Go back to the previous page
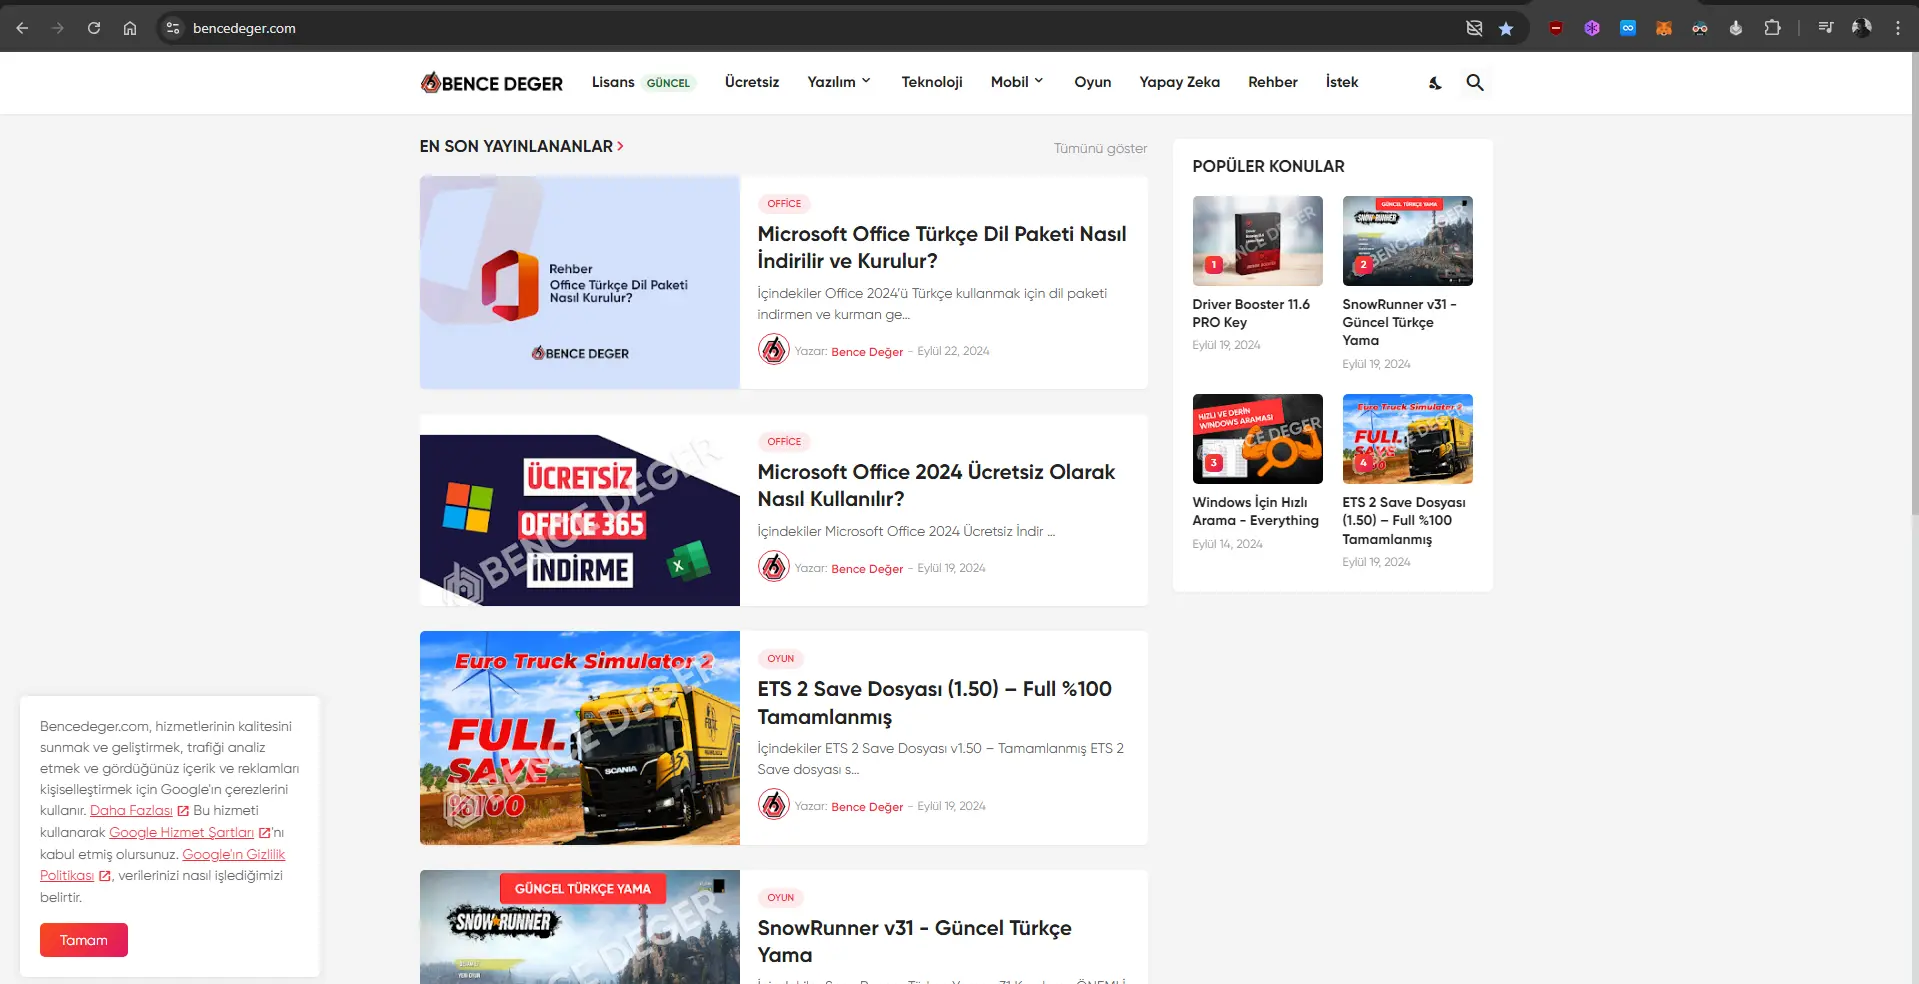Viewport: 1919px width, 984px height. click(22, 28)
